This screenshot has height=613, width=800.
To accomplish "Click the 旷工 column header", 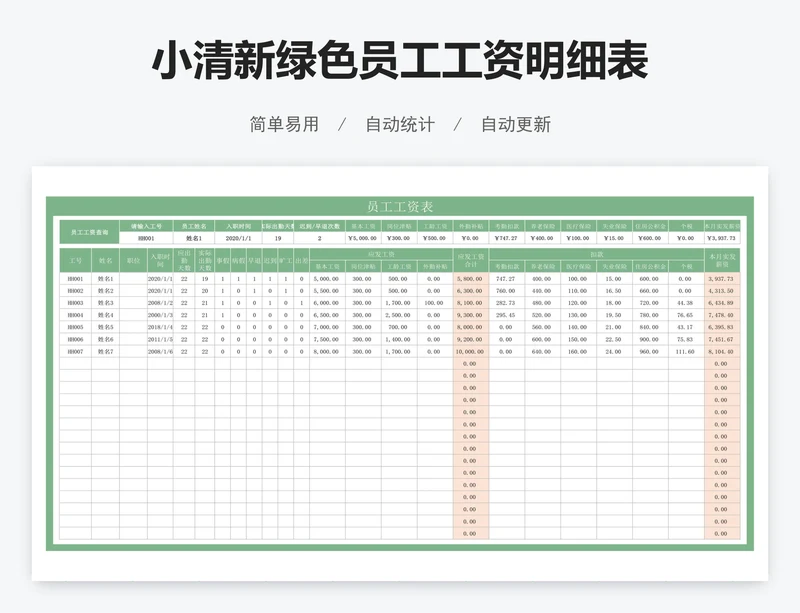I will tap(286, 261).
